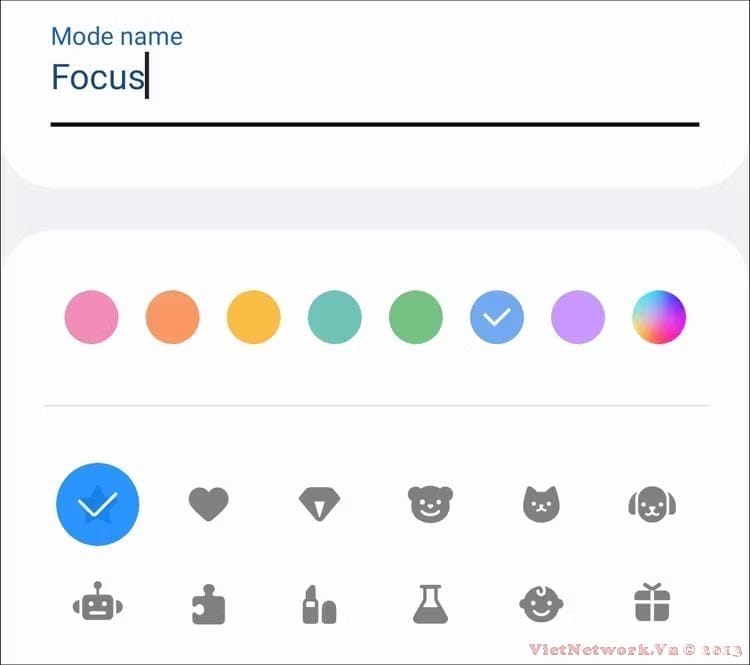
Task: Pick the baby face icon
Action: 541,604
